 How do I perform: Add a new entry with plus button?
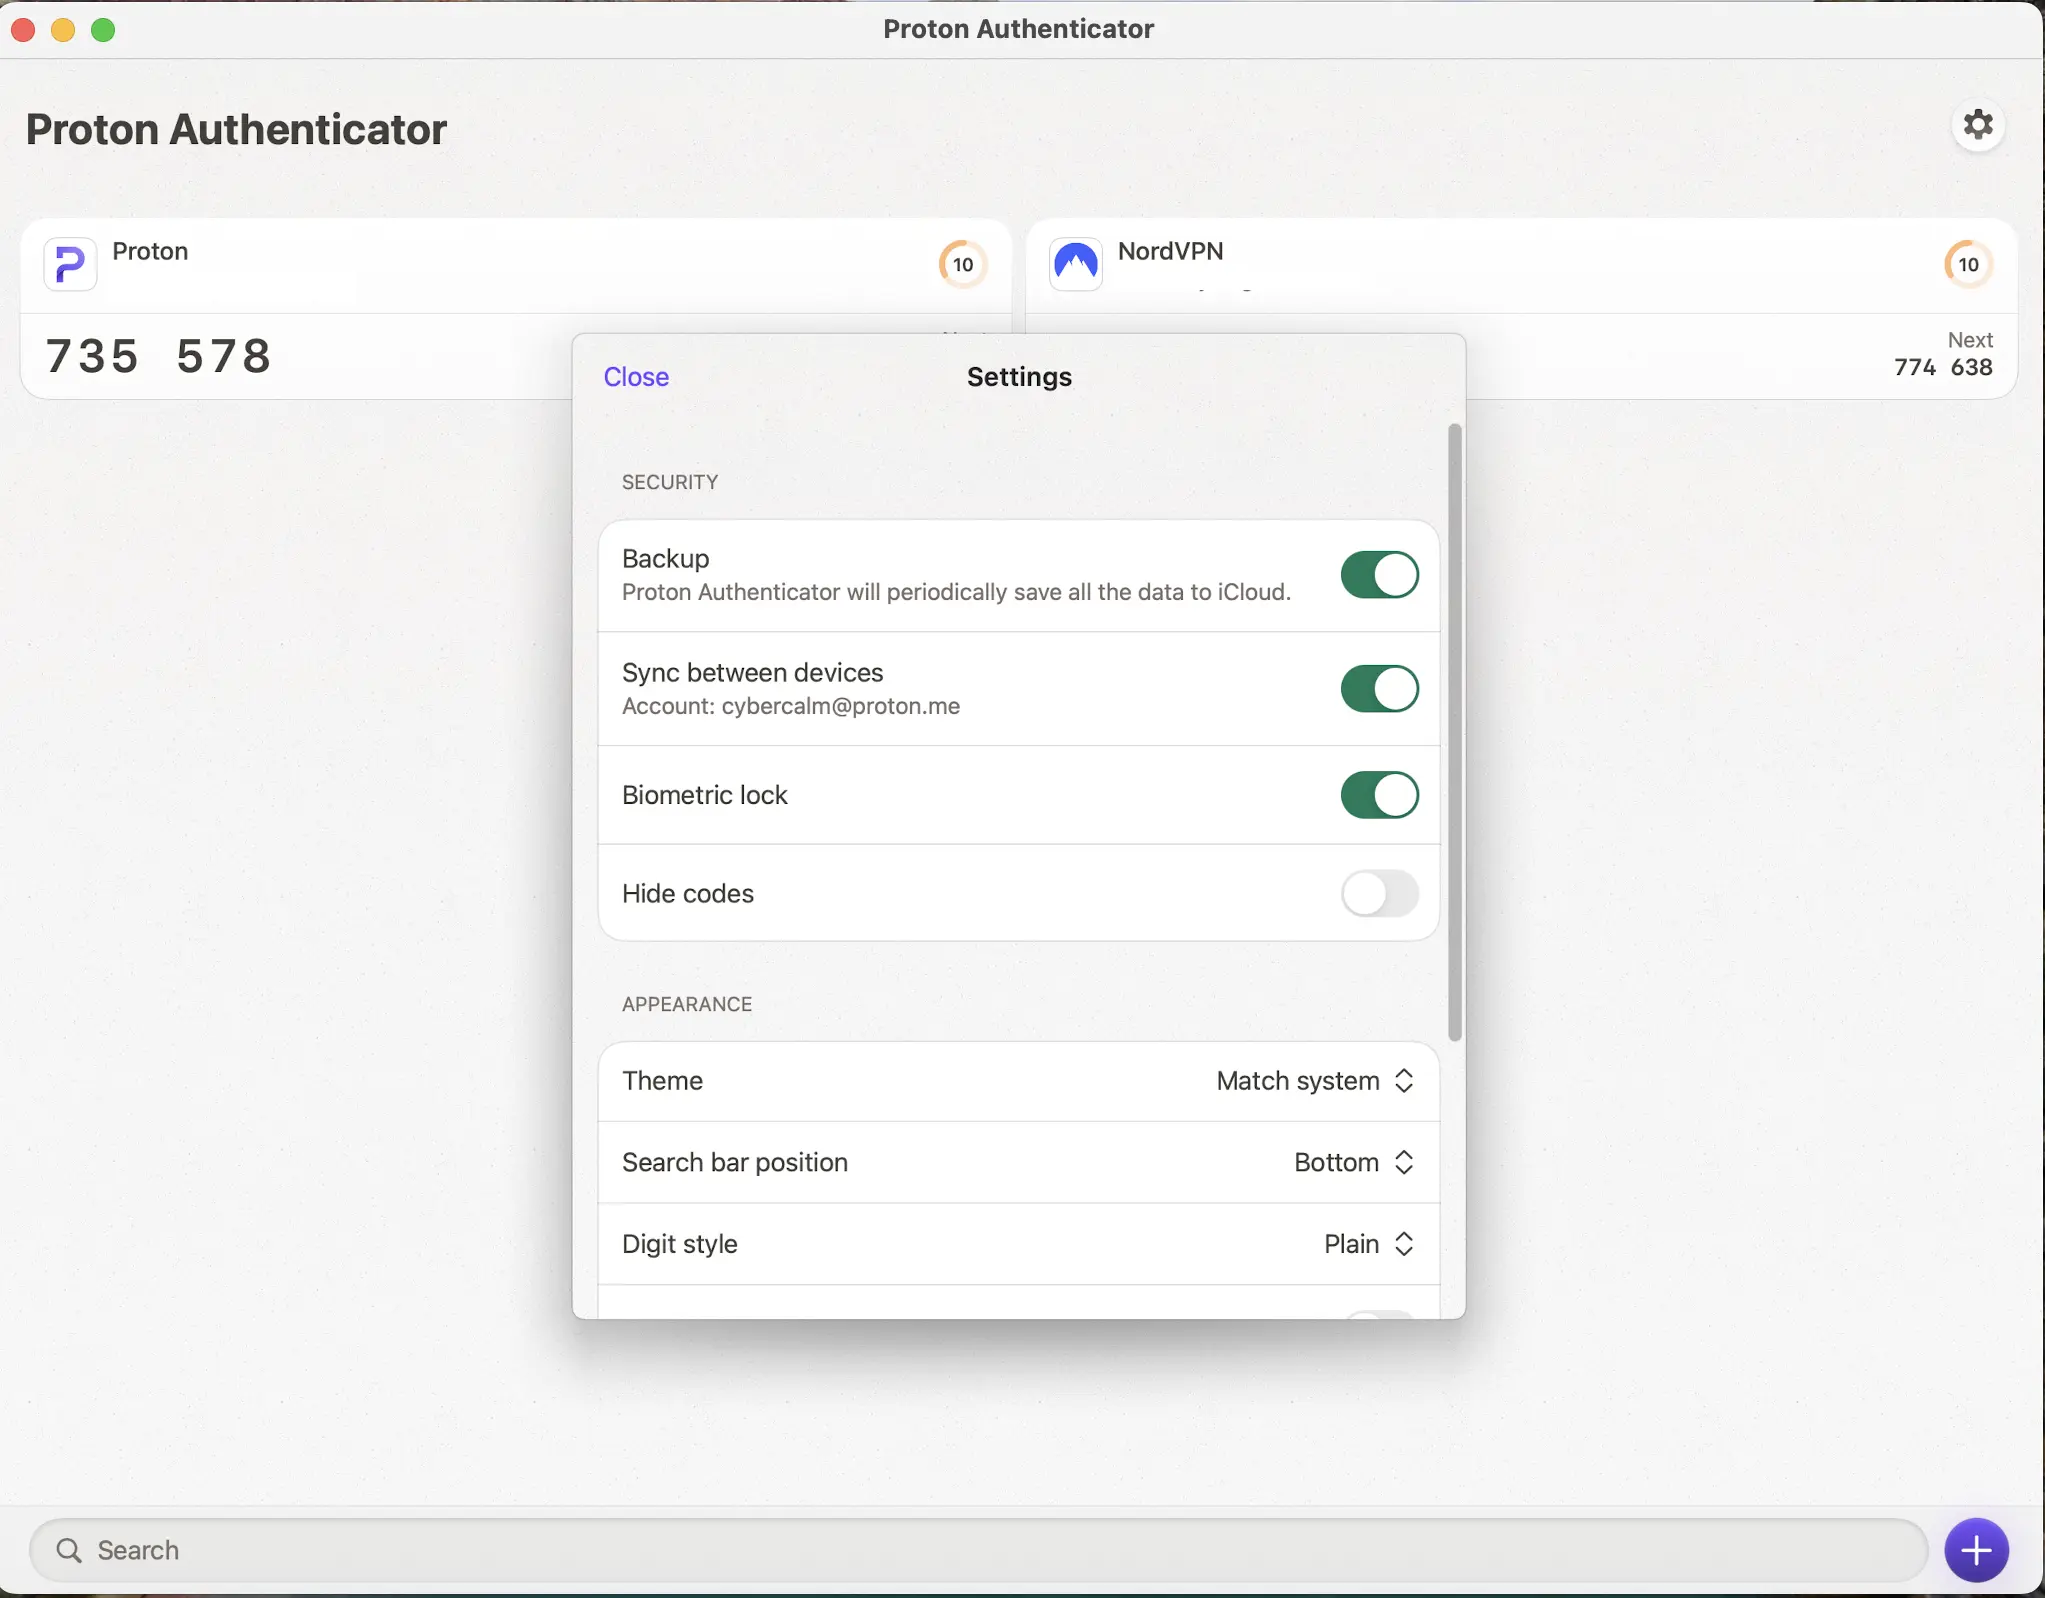(1975, 1550)
